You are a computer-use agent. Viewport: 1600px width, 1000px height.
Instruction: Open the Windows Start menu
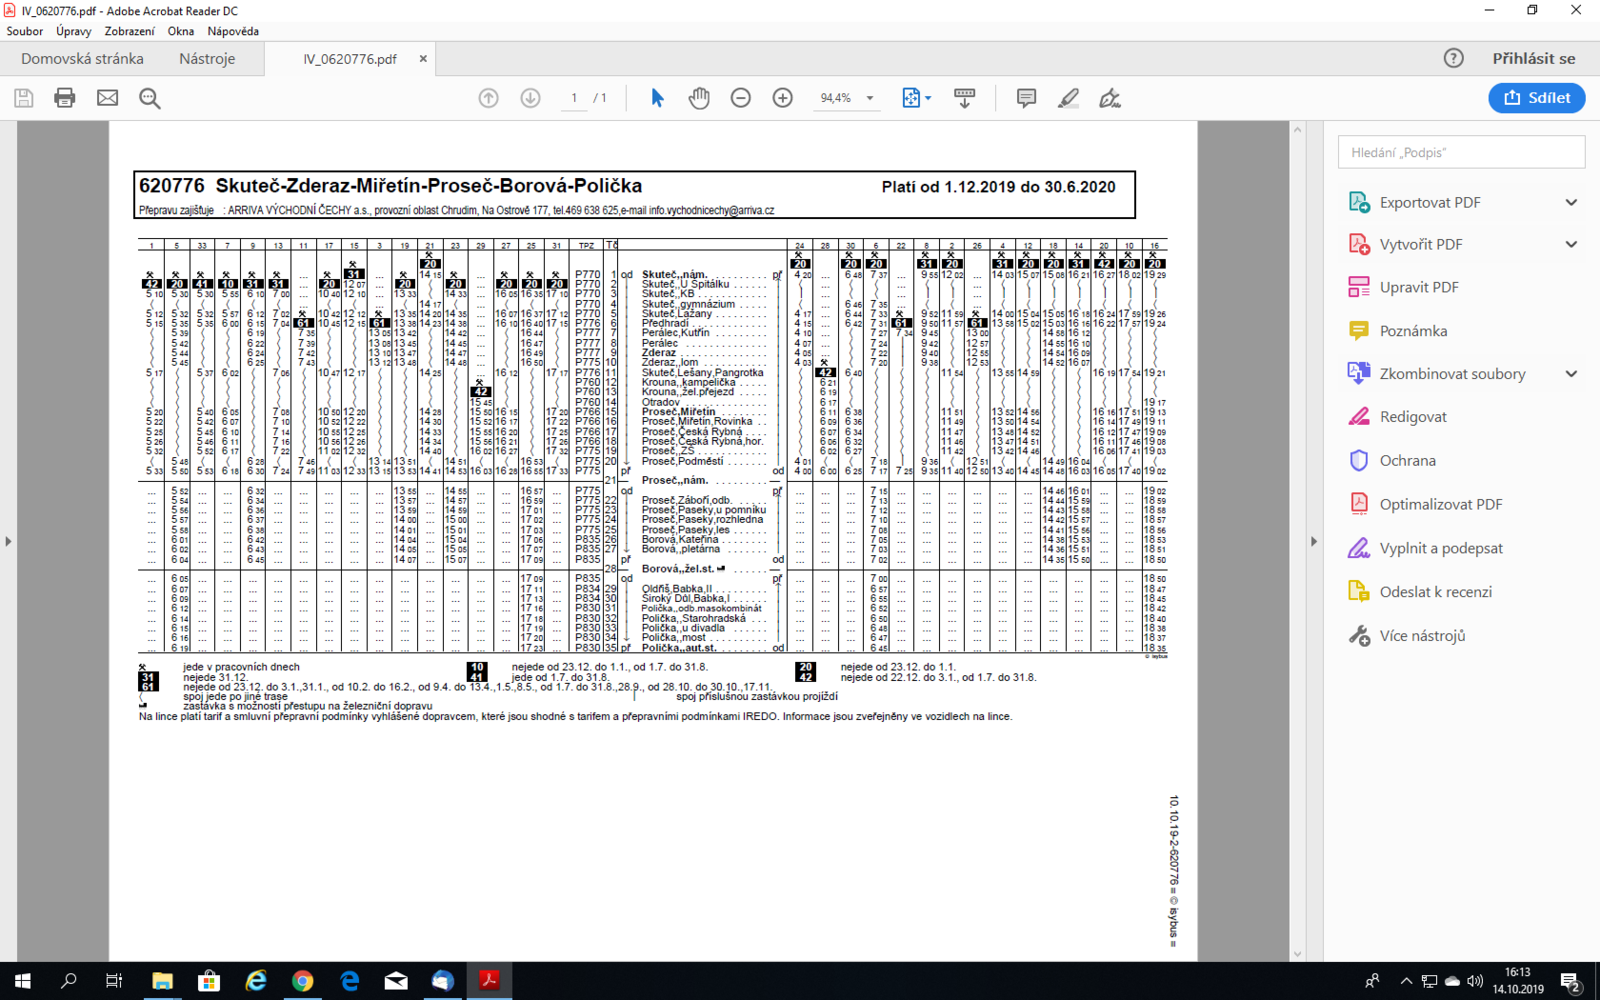point(23,981)
